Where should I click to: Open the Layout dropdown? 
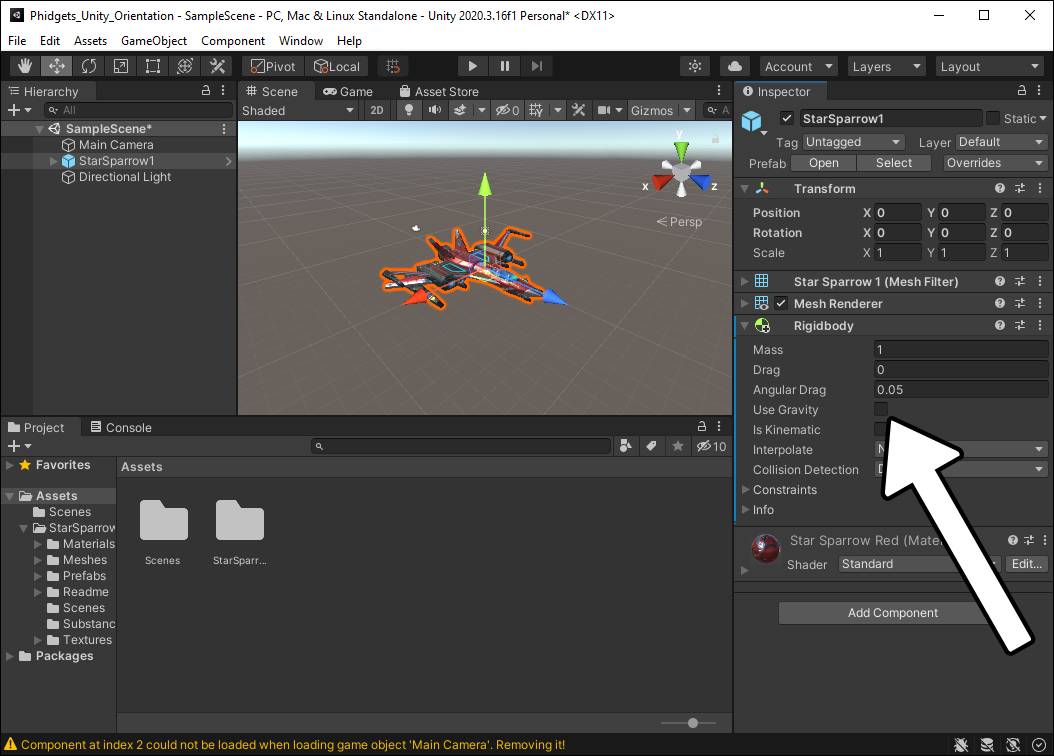click(x=989, y=66)
